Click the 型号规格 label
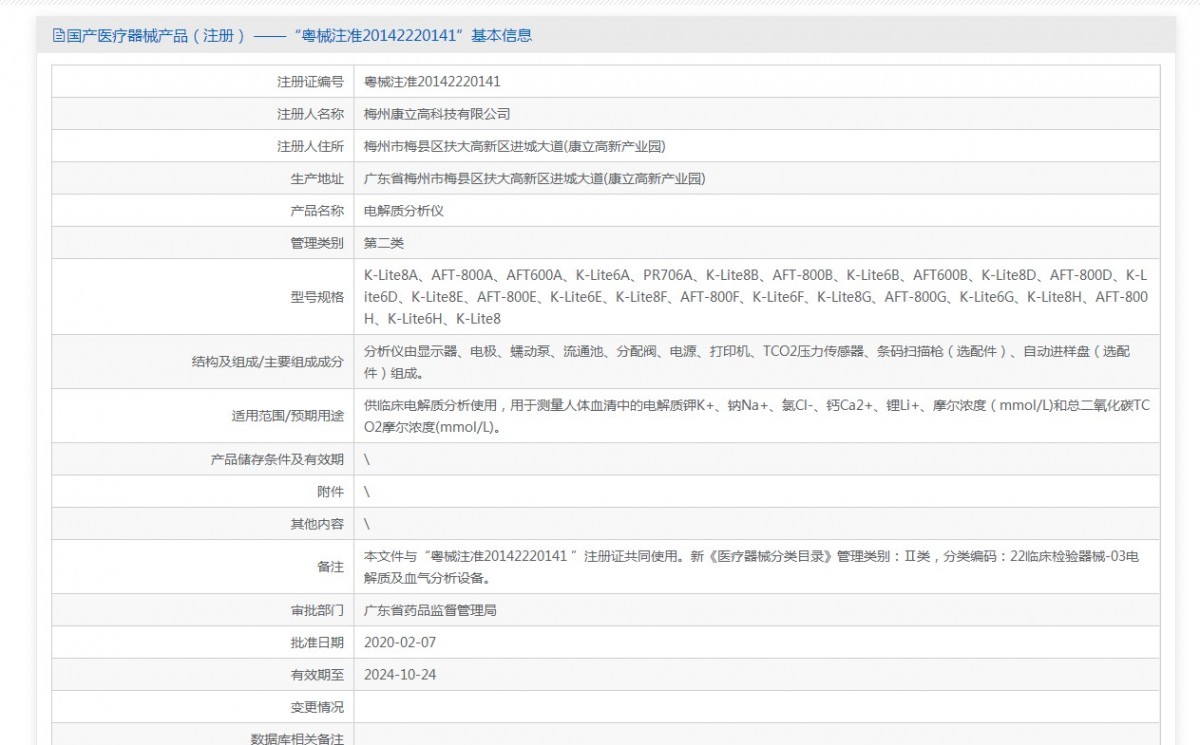Screen dimensions: 1200x745 coord(317,297)
